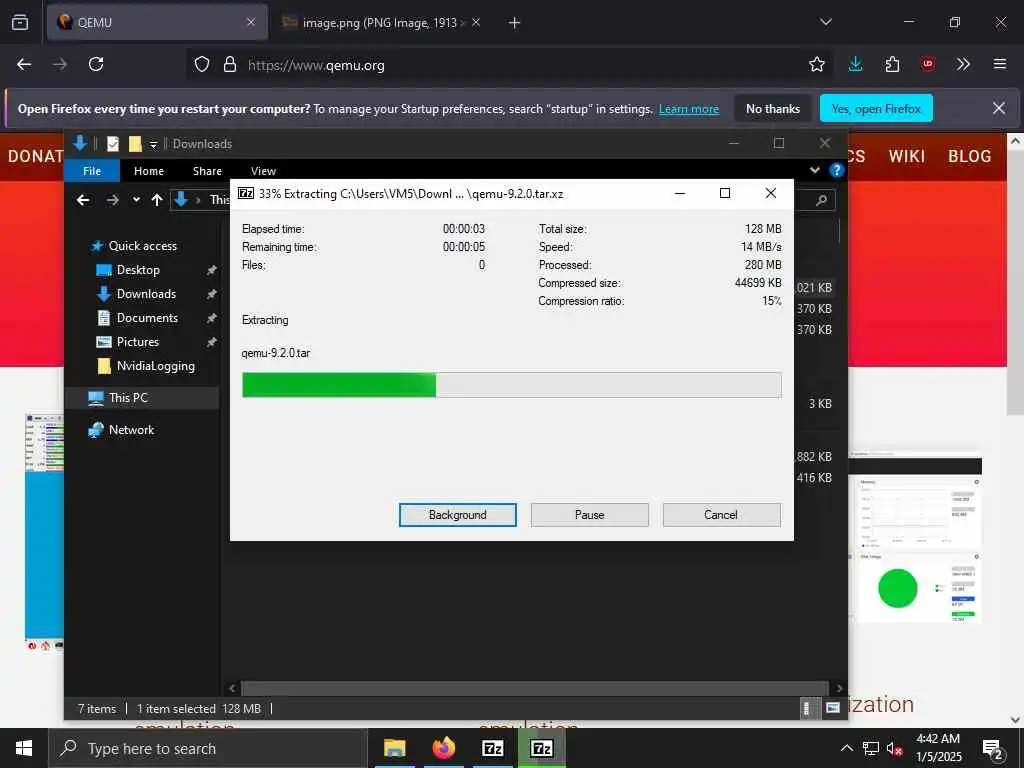
Task: Open Downloads in Explorer sidebar
Action: (146, 294)
